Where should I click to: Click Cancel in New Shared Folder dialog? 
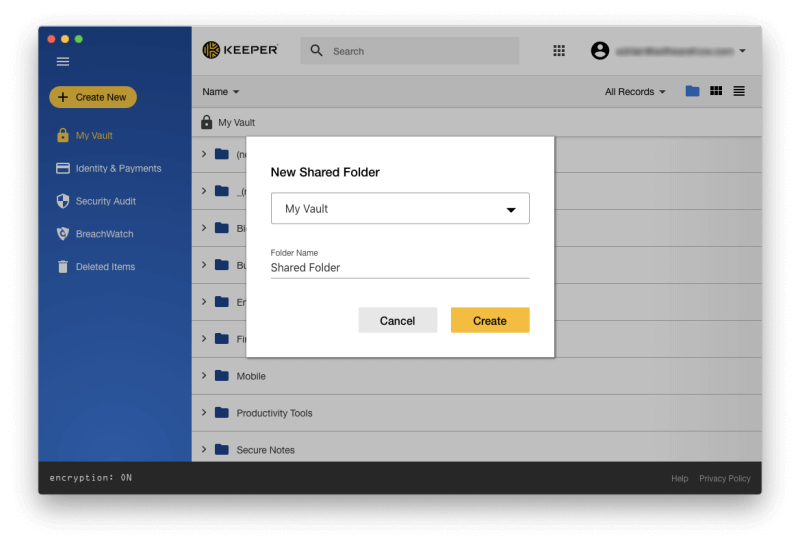pos(397,320)
